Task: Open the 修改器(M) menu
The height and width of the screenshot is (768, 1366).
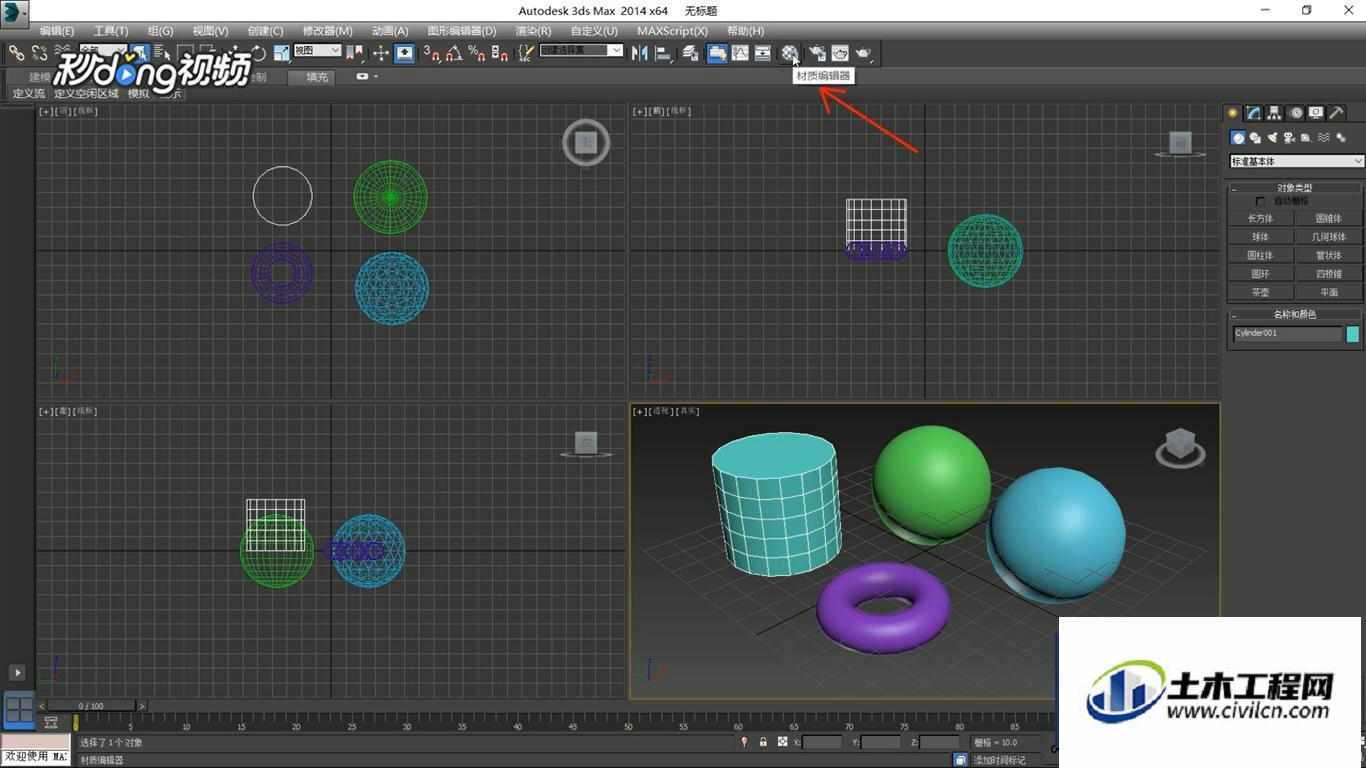Action: [327, 31]
